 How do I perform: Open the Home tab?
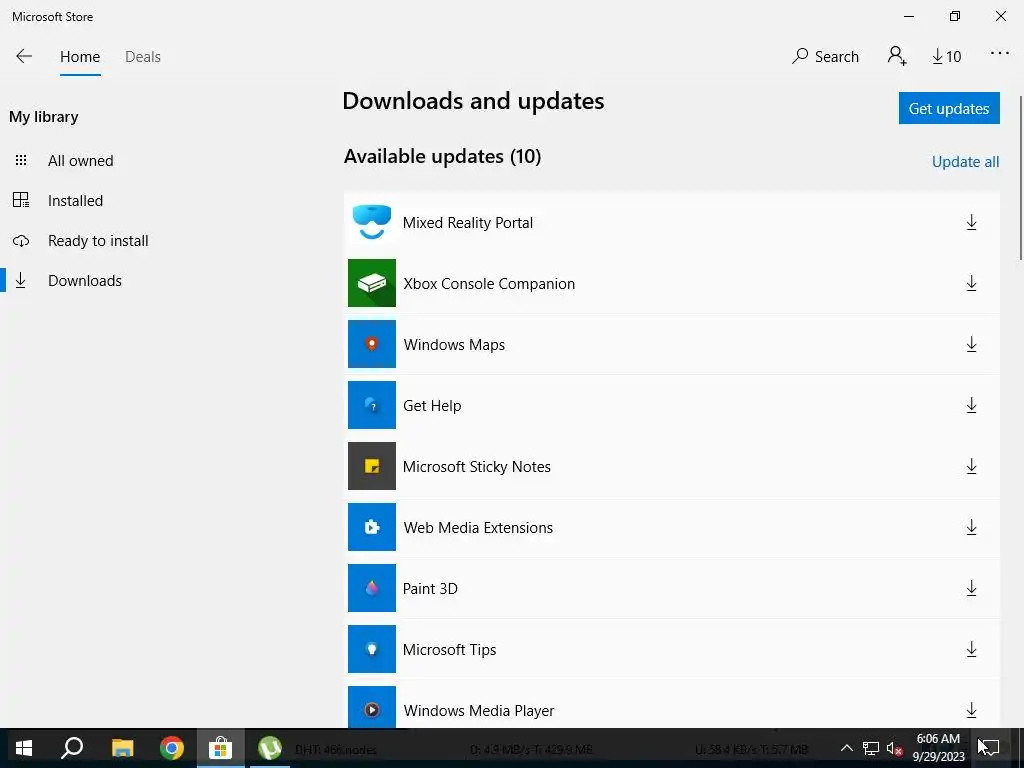pyautogui.click(x=80, y=57)
